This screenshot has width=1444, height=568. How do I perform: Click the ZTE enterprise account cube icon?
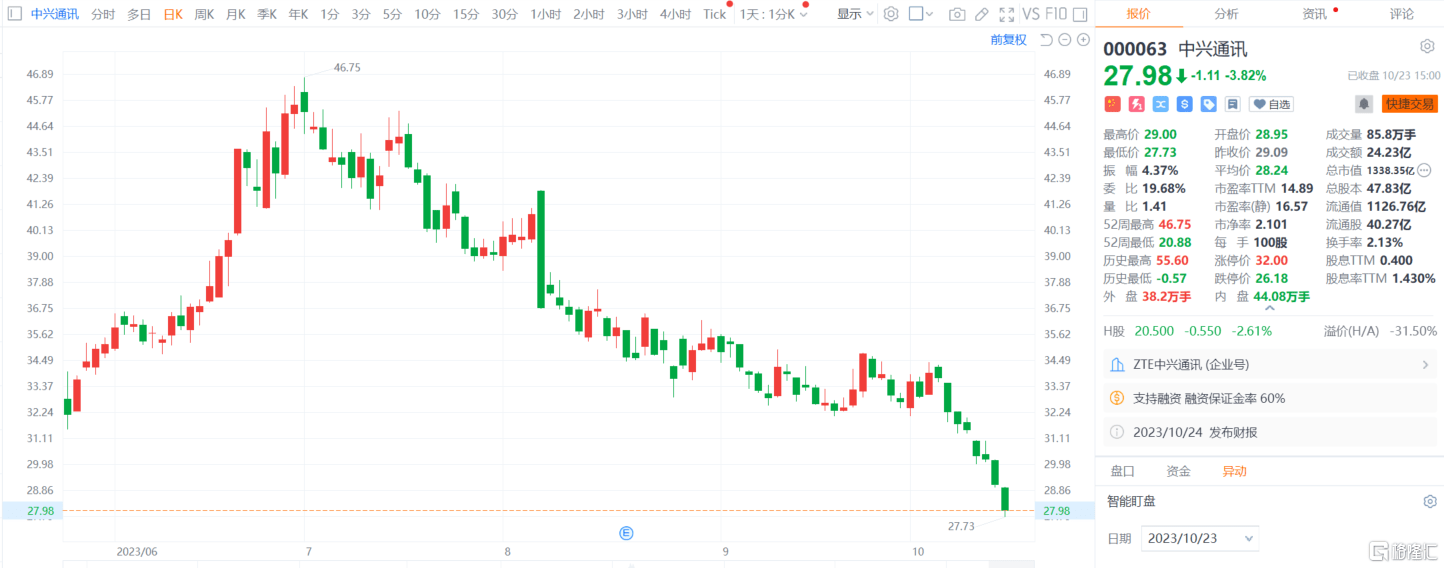click(1117, 365)
